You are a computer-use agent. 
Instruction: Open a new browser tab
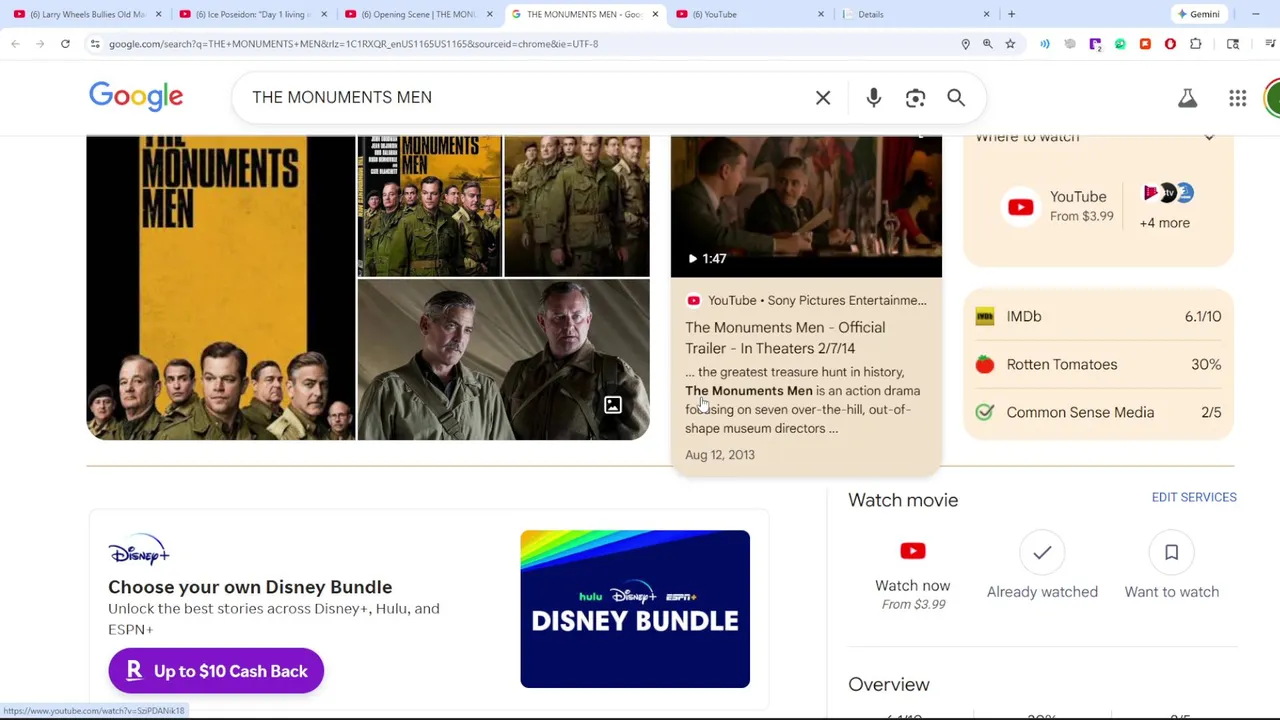[x=1011, y=14]
